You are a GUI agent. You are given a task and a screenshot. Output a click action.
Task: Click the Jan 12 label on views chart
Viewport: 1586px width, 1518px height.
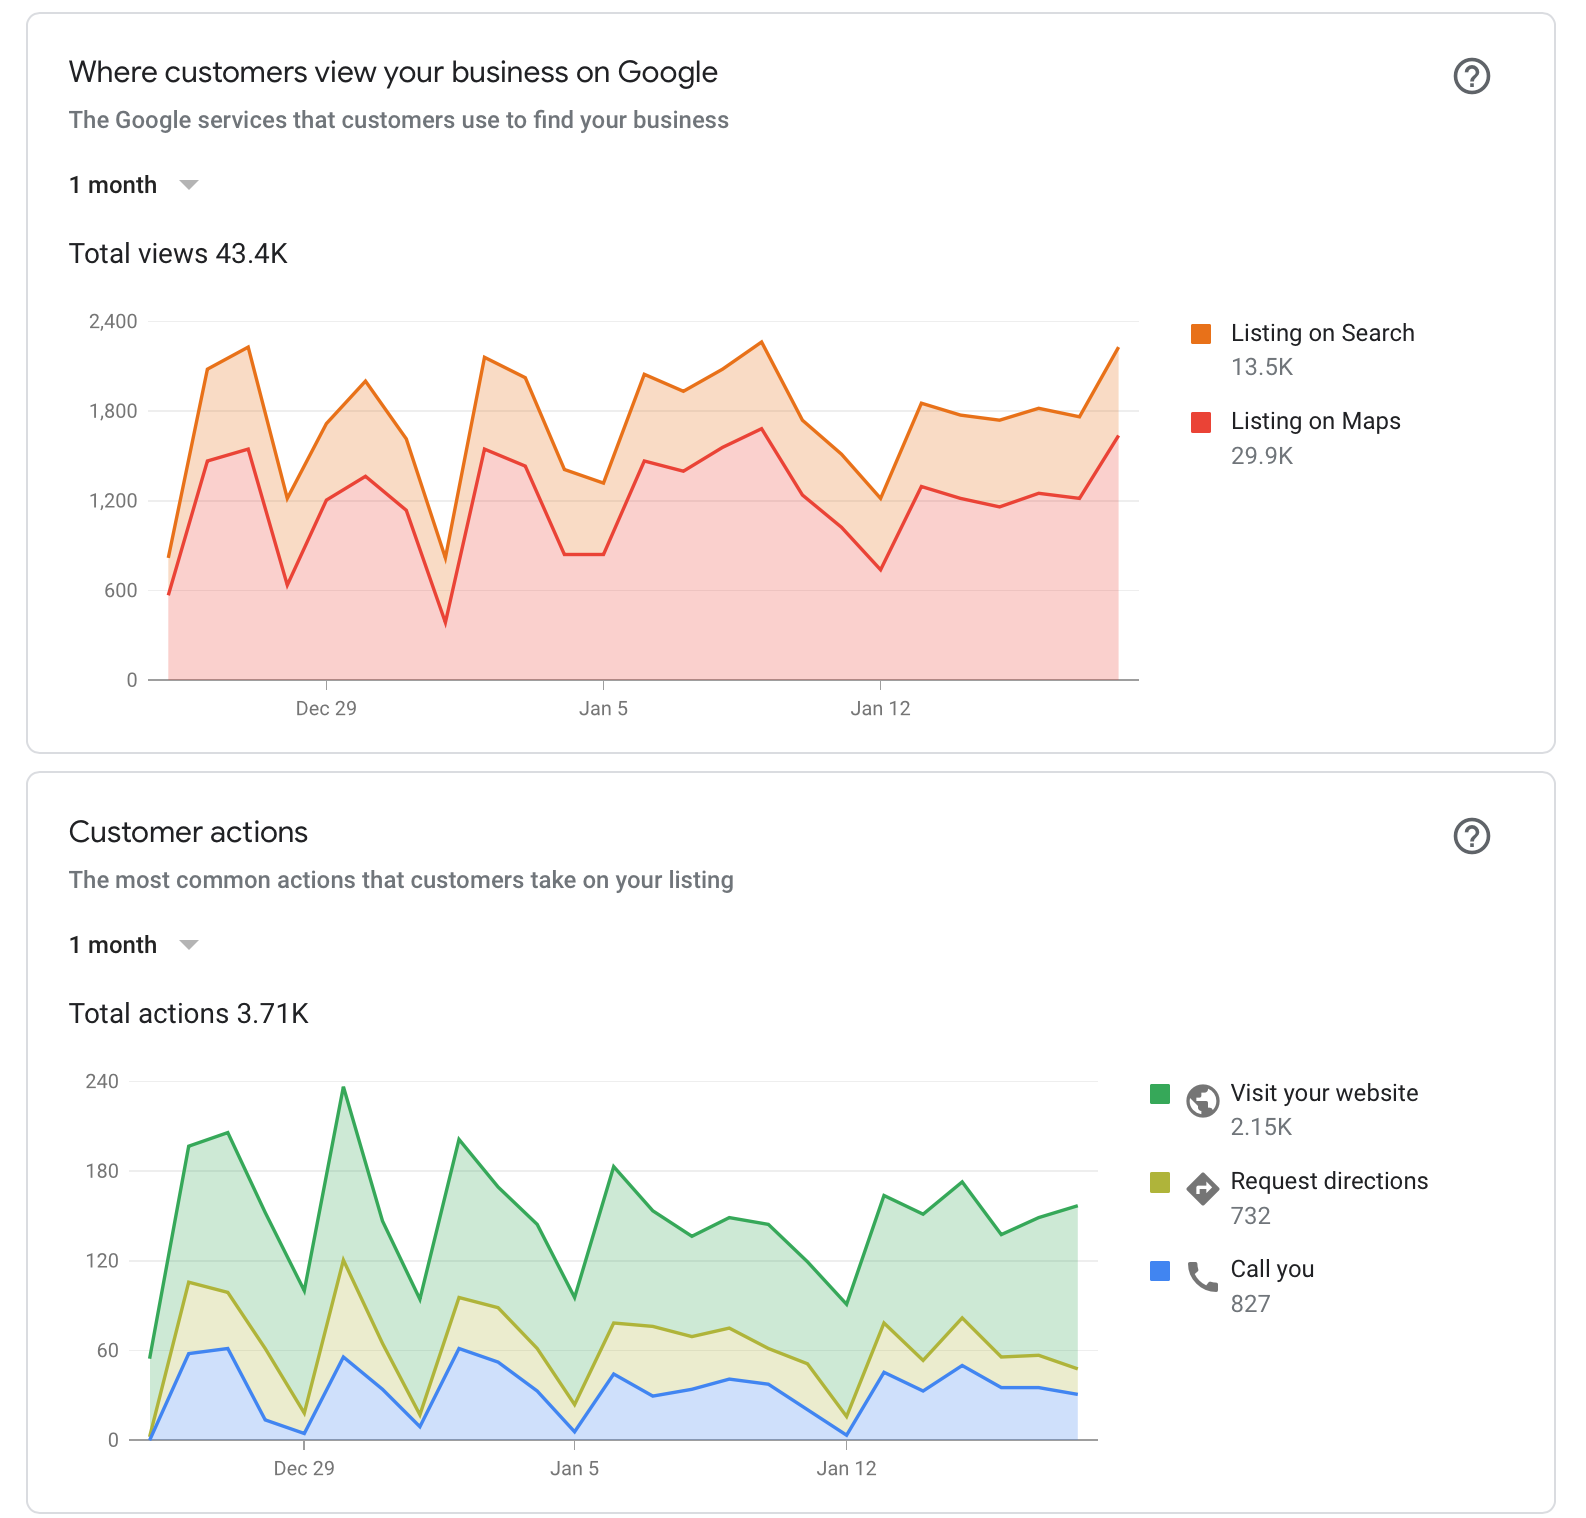click(x=880, y=709)
